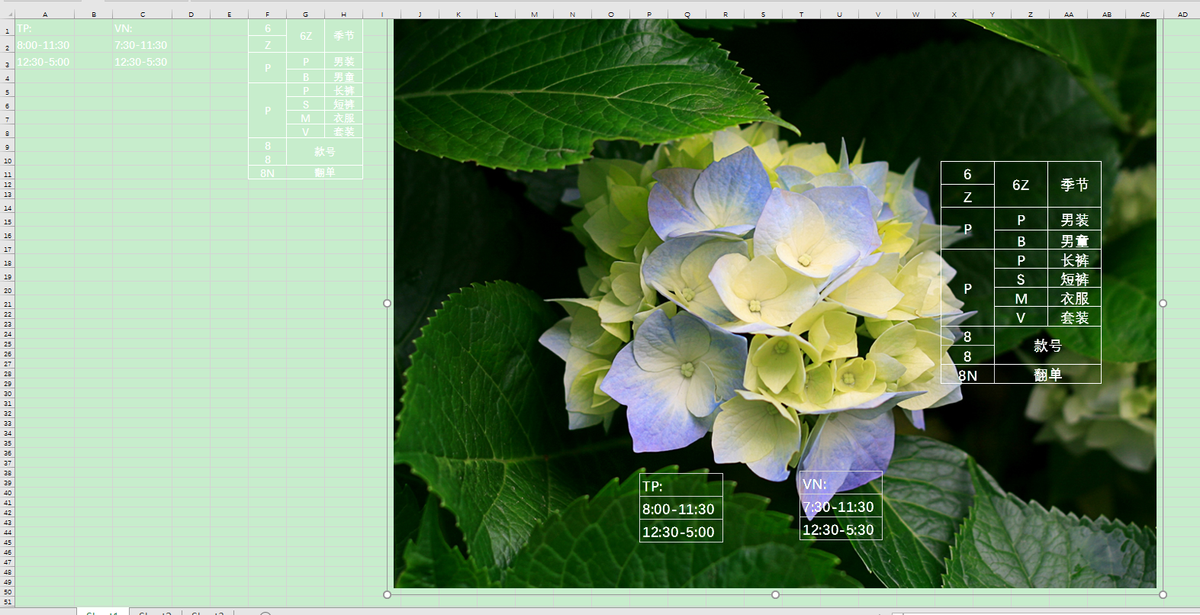Click cell A3 with 12:30-5:00
This screenshot has height=615, width=1200.
[45, 62]
